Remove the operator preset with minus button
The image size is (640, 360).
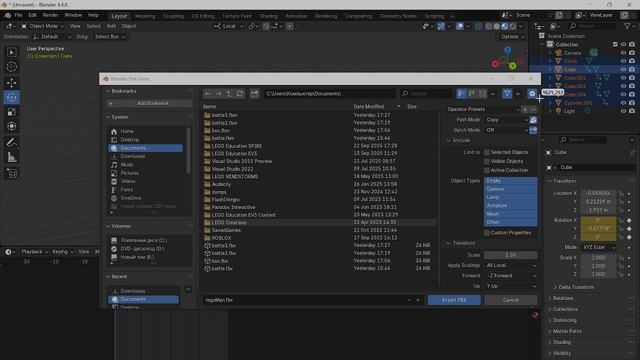point(533,109)
